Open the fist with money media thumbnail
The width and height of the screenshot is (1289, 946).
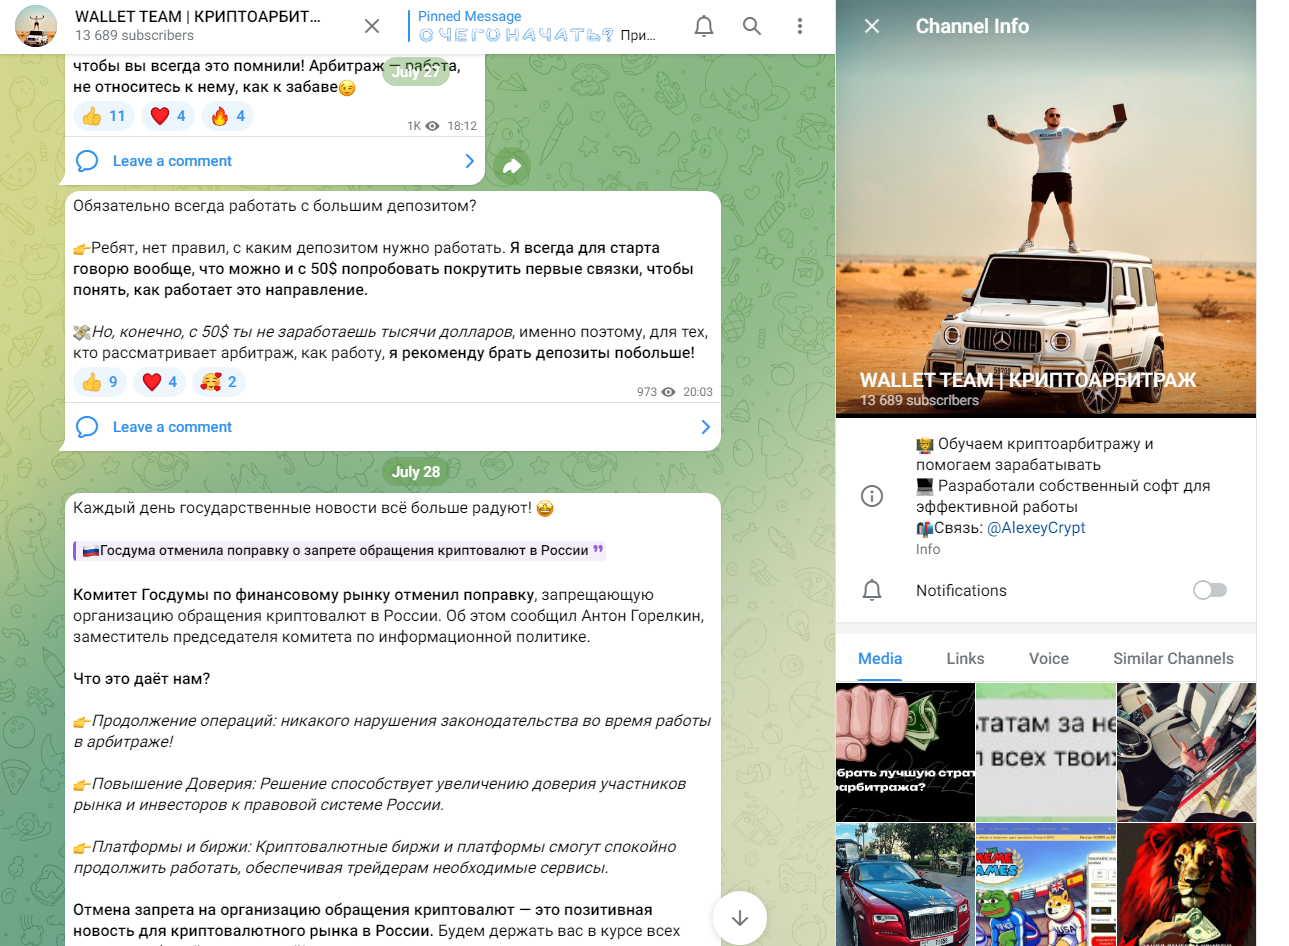(905, 753)
